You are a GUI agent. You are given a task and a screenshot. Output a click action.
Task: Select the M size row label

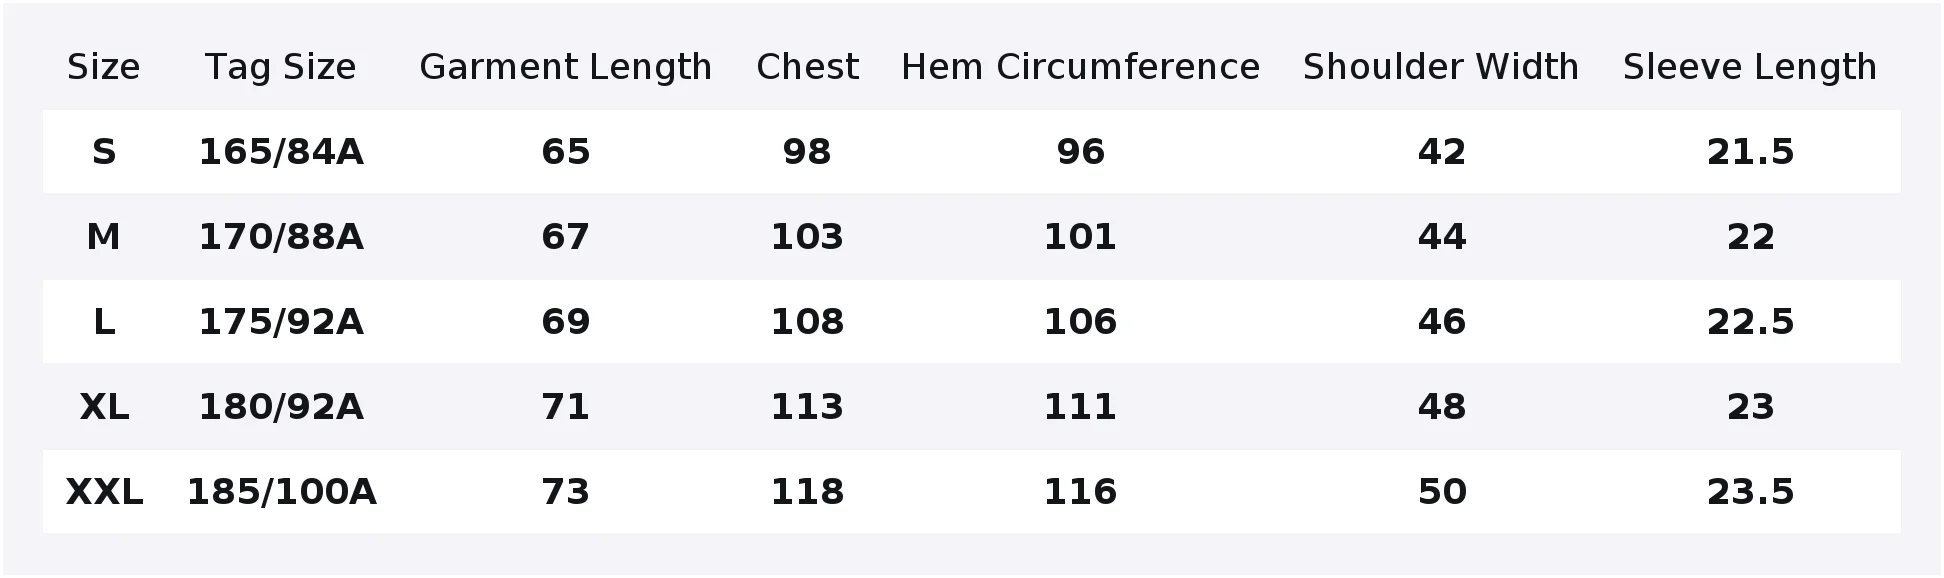(104, 237)
